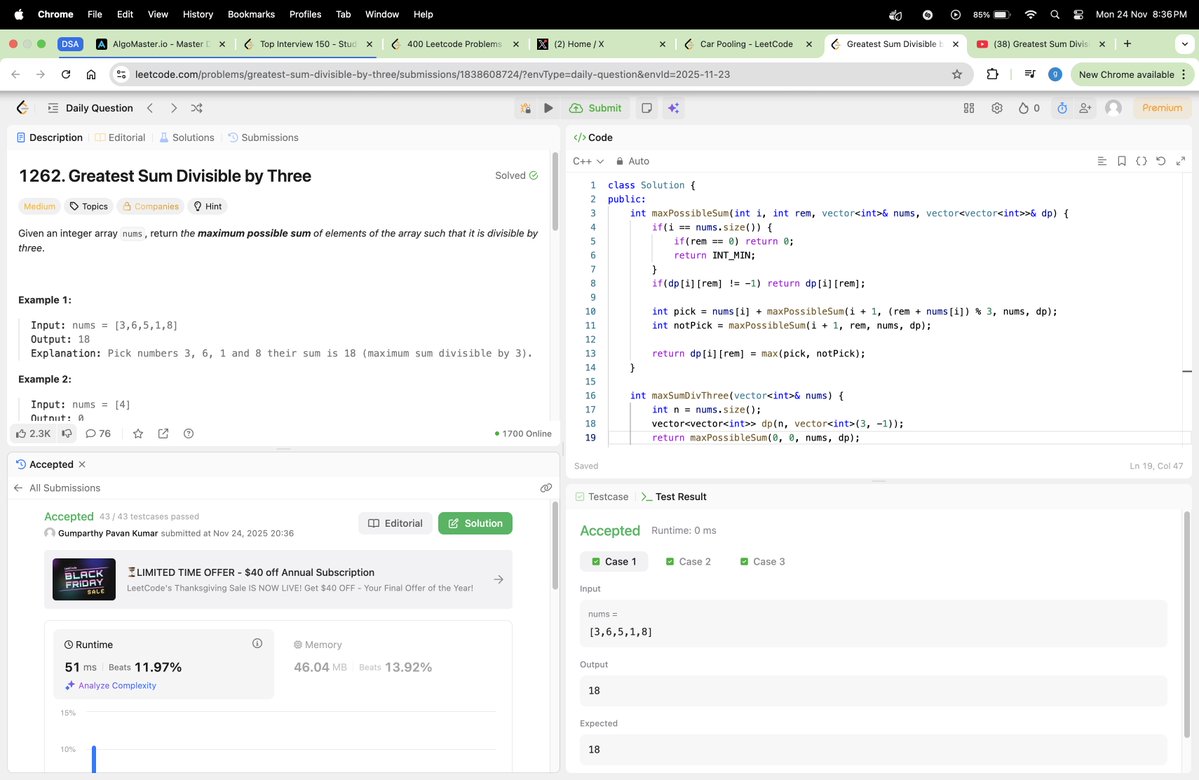Open the problem shuffle/random icon
The width and height of the screenshot is (1199, 780).
pos(196,108)
